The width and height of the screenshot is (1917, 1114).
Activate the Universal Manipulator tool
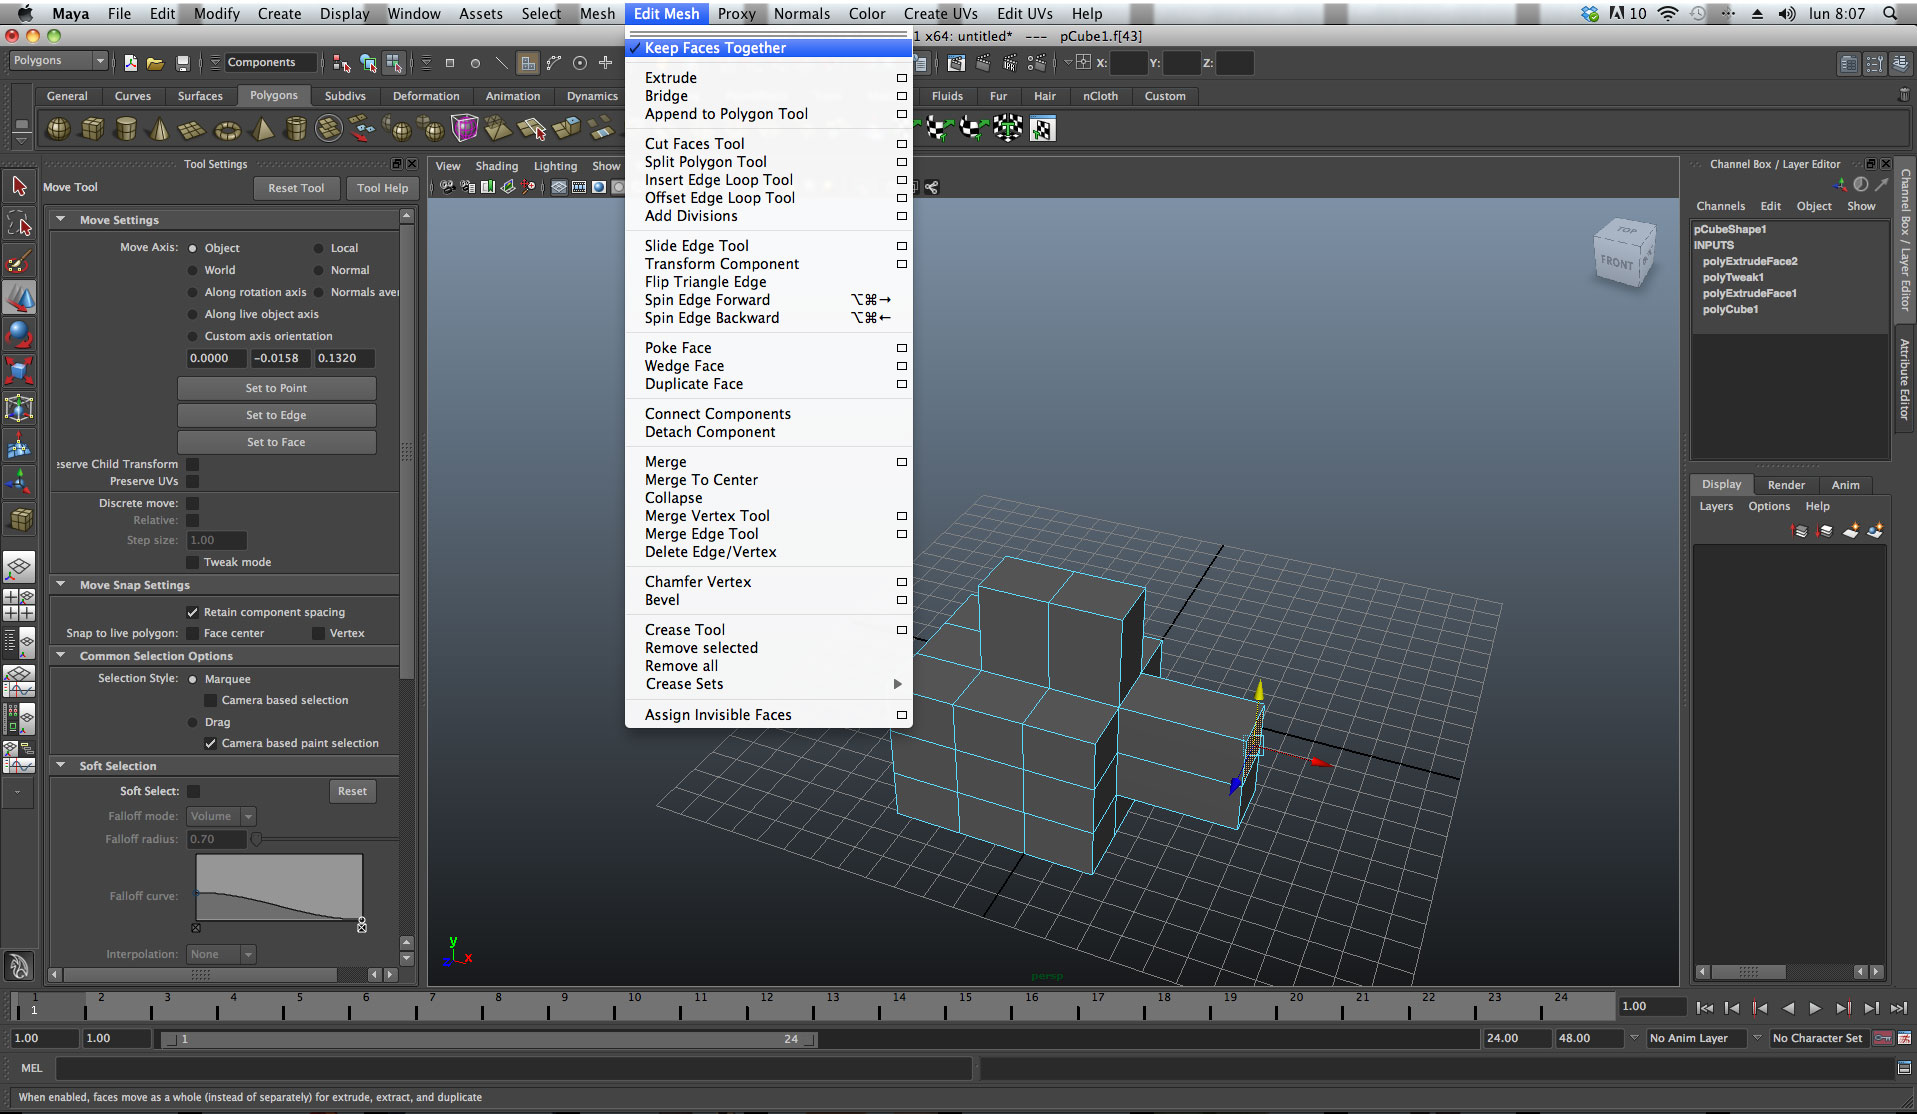coord(19,408)
